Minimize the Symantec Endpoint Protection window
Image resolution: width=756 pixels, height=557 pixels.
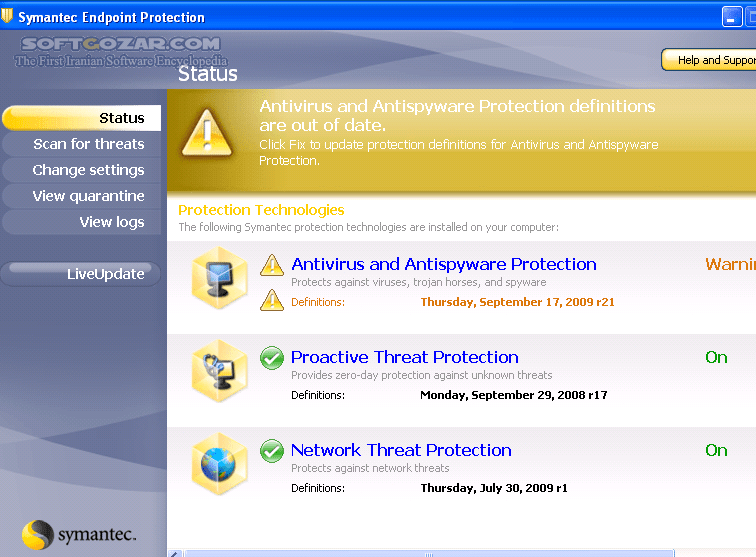pos(731,17)
